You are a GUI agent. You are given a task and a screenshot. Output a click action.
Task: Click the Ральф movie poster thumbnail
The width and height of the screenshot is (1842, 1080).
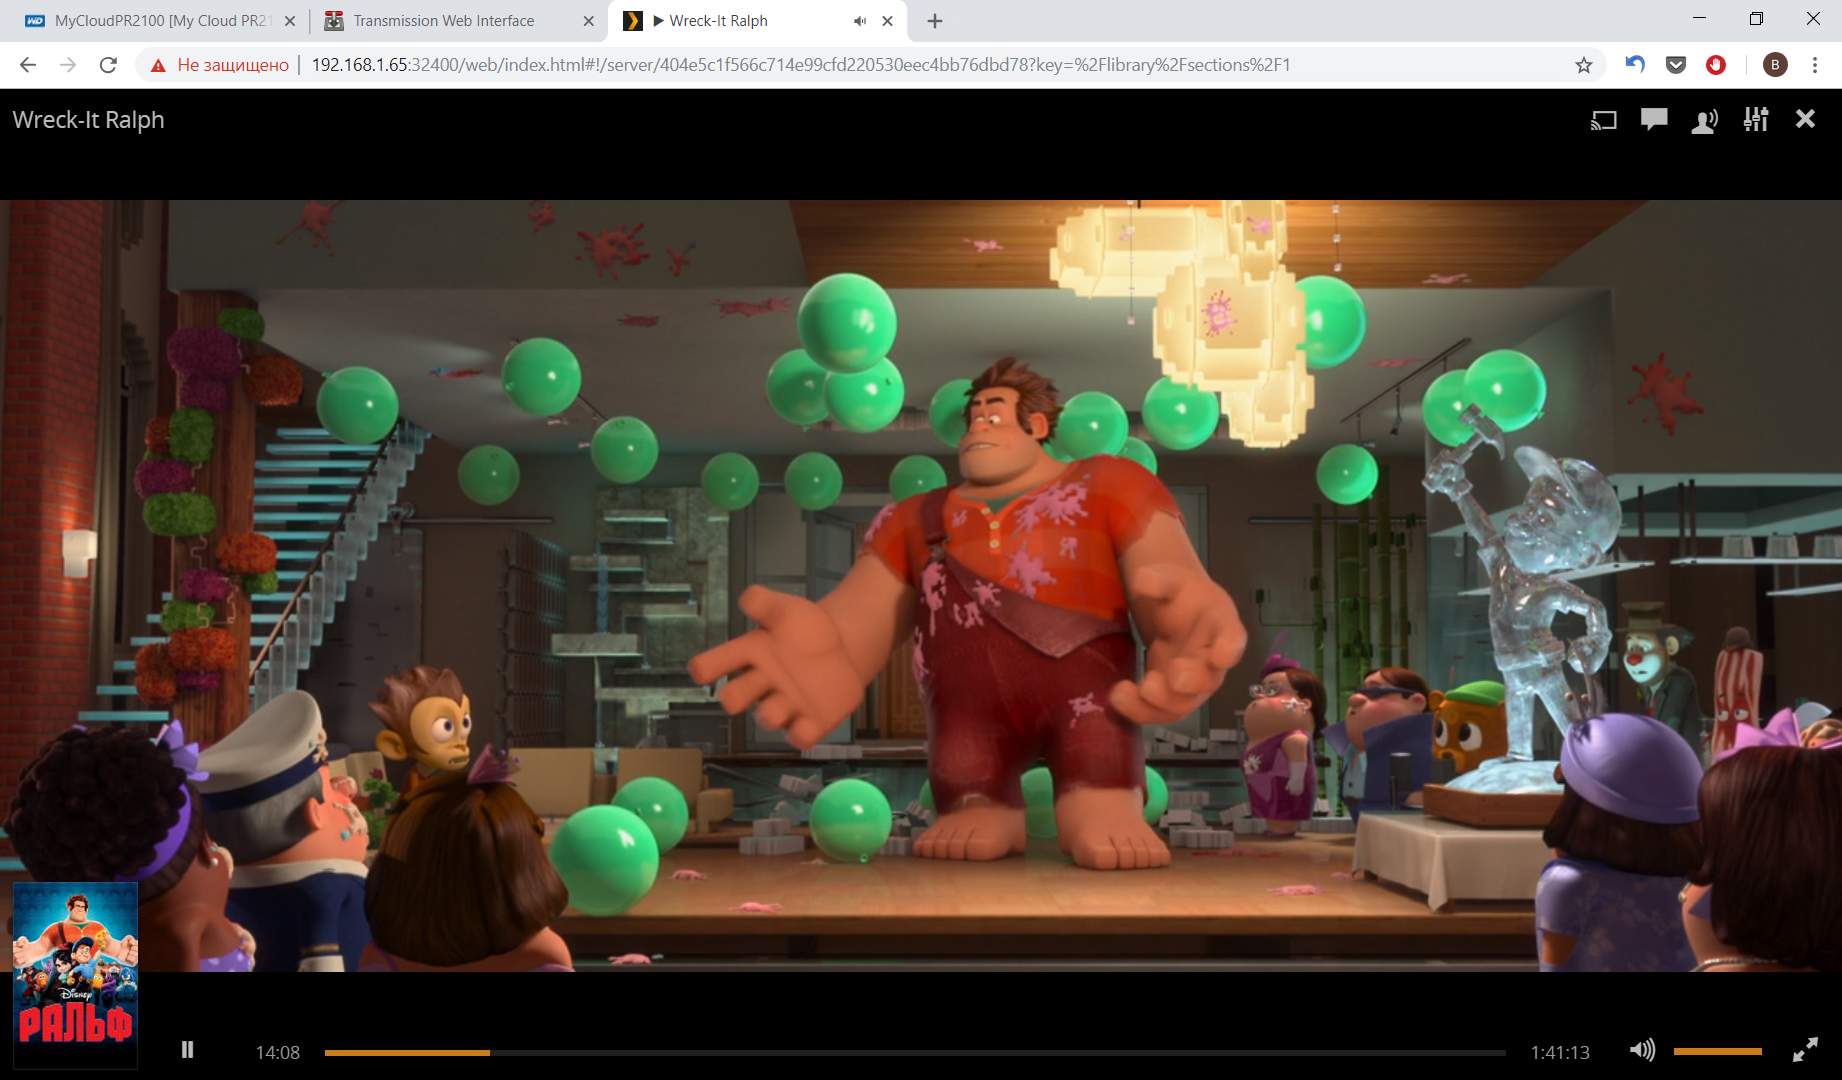75,975
